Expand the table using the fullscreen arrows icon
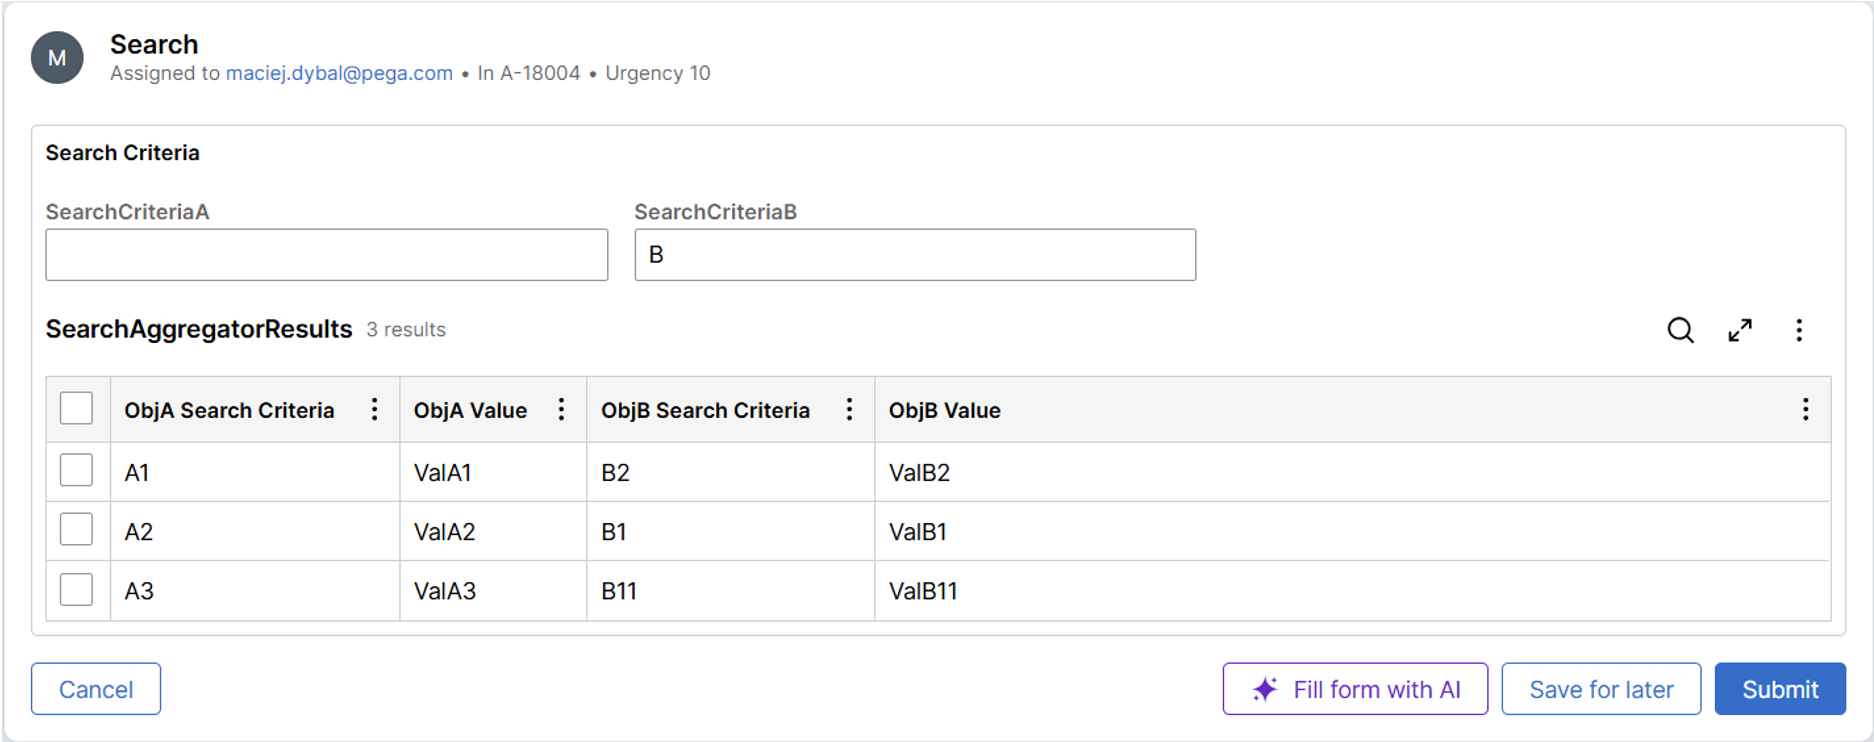This screenshot has width=1874, height=742. tap(1740, 330)
